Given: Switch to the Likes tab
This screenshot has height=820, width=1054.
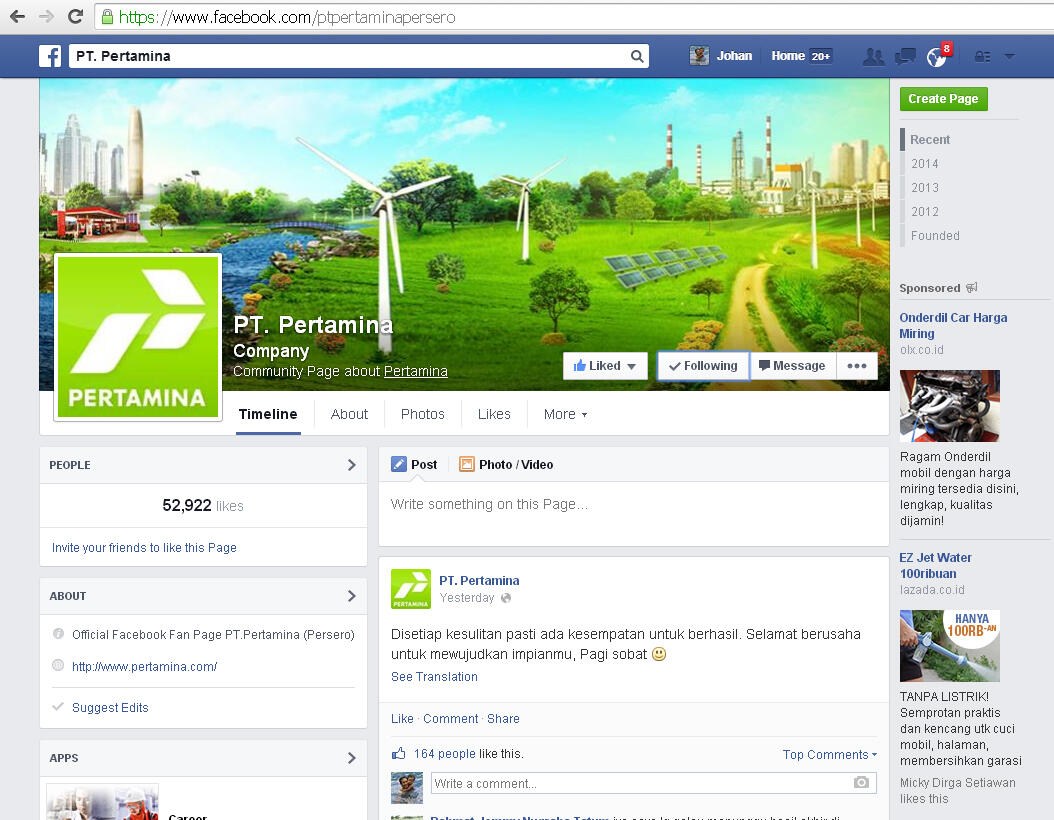Looking at the screenshot, I should pos(494,414).
